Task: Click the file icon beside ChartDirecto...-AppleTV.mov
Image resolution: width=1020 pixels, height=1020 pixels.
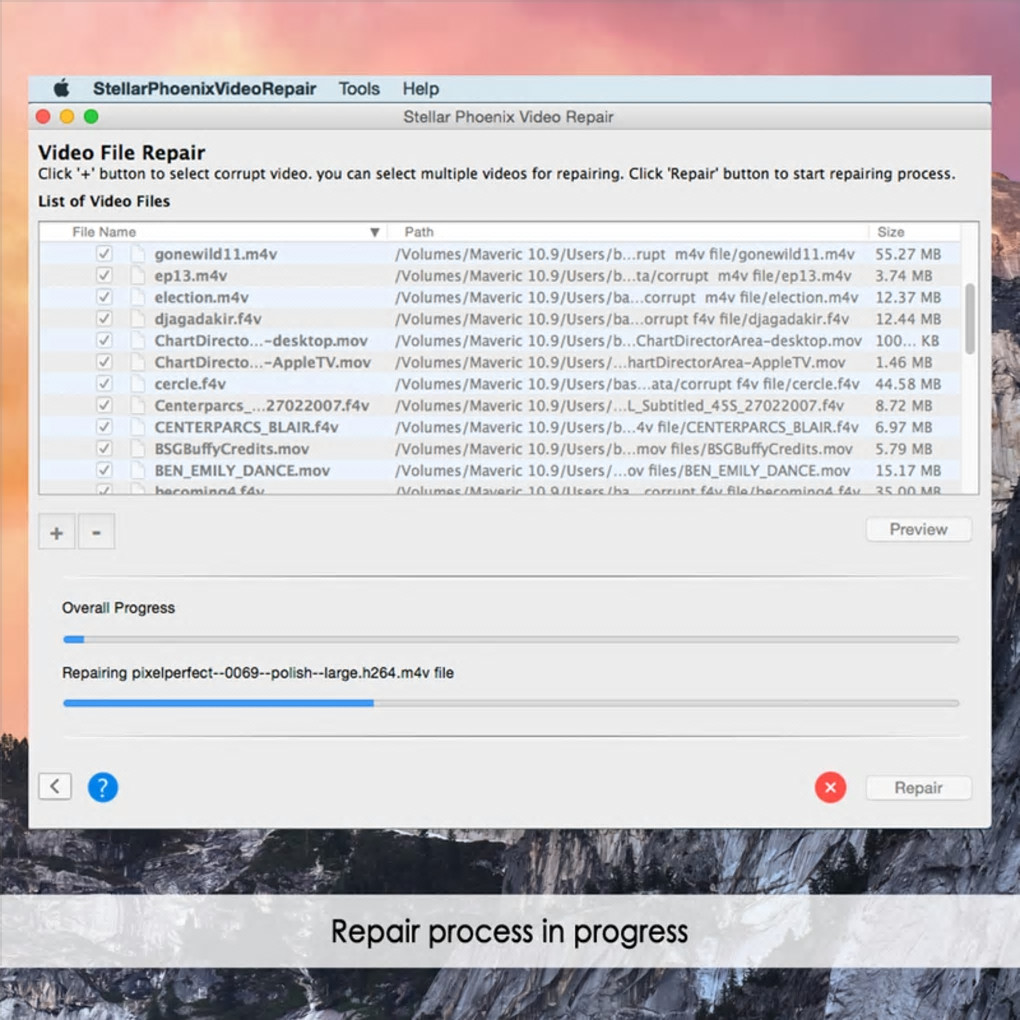Action: (137, 362)
